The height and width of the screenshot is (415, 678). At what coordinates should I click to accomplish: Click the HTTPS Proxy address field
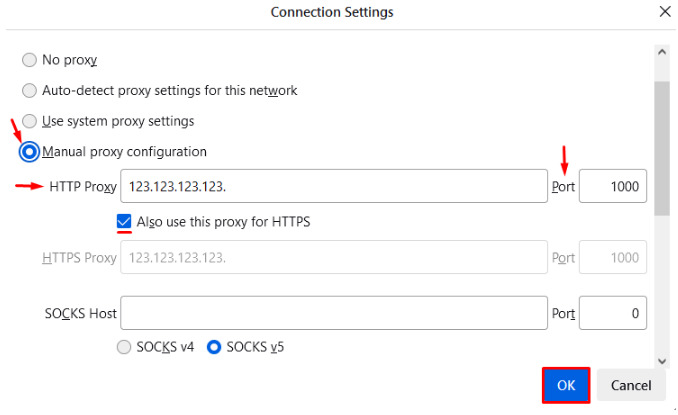pyautogui.click(x=333, y=257)
